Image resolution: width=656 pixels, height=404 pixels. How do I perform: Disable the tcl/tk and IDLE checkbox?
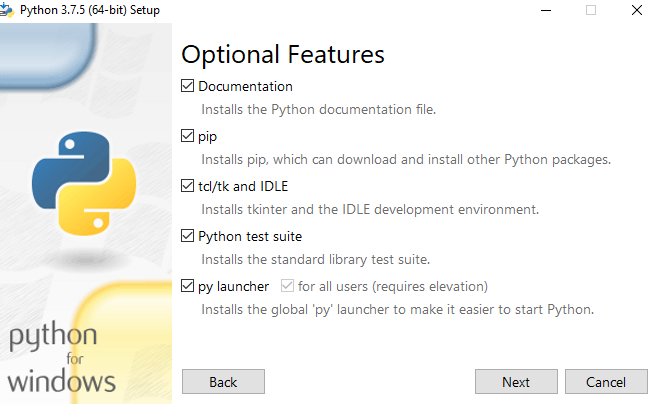coord(187,186)
